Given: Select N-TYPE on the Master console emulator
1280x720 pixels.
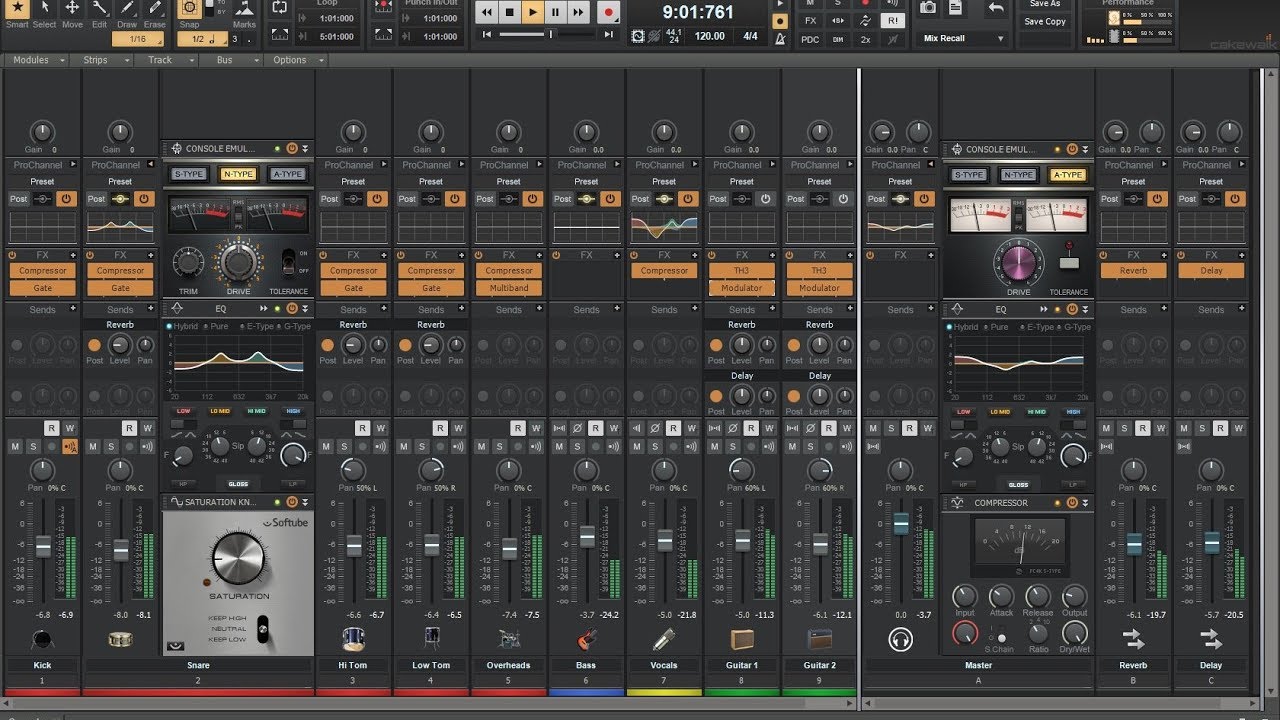Looking at the screenshot, I should coord(1018,175).
